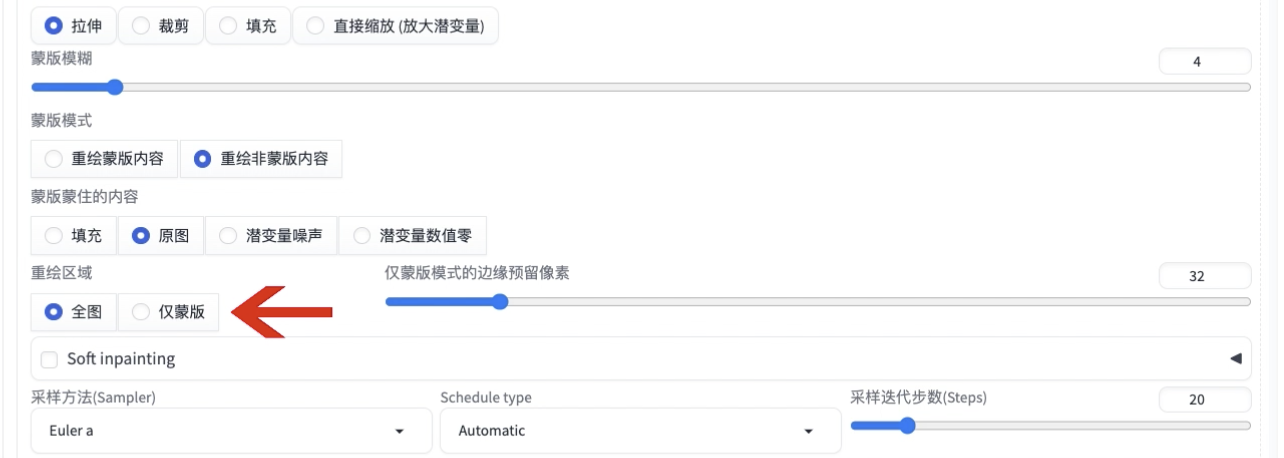Choose 重绘蒙版内容 mask mode
The height and width of the screenshot is (458, 1284).
click(105, 158)
